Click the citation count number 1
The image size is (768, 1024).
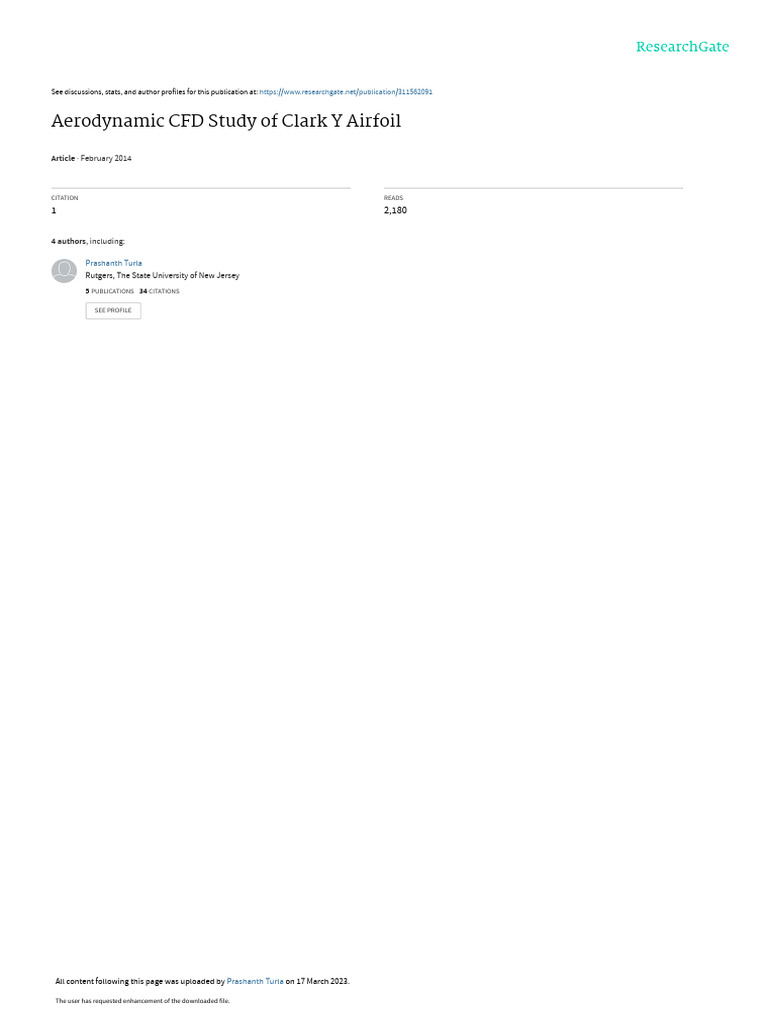pyautogui.click(x=54, y=210)
